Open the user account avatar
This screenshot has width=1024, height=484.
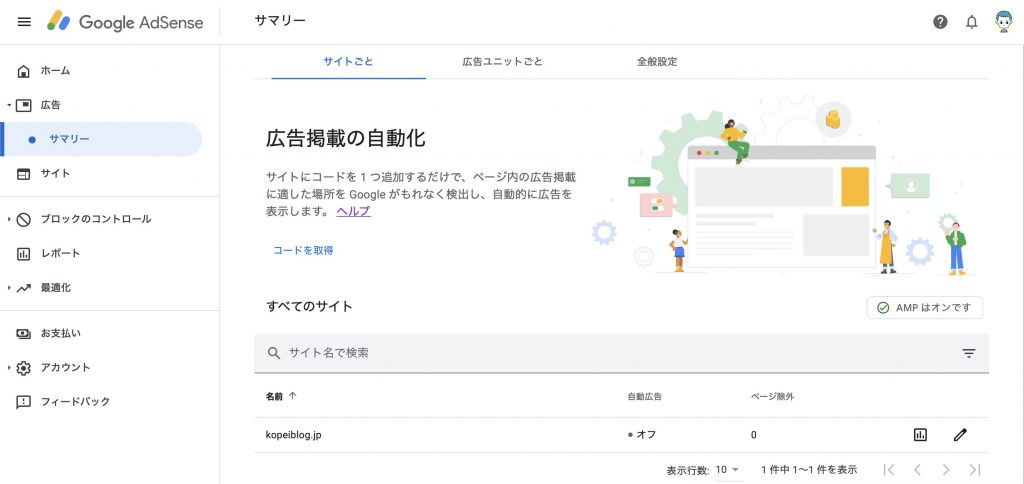[1004, 22]
